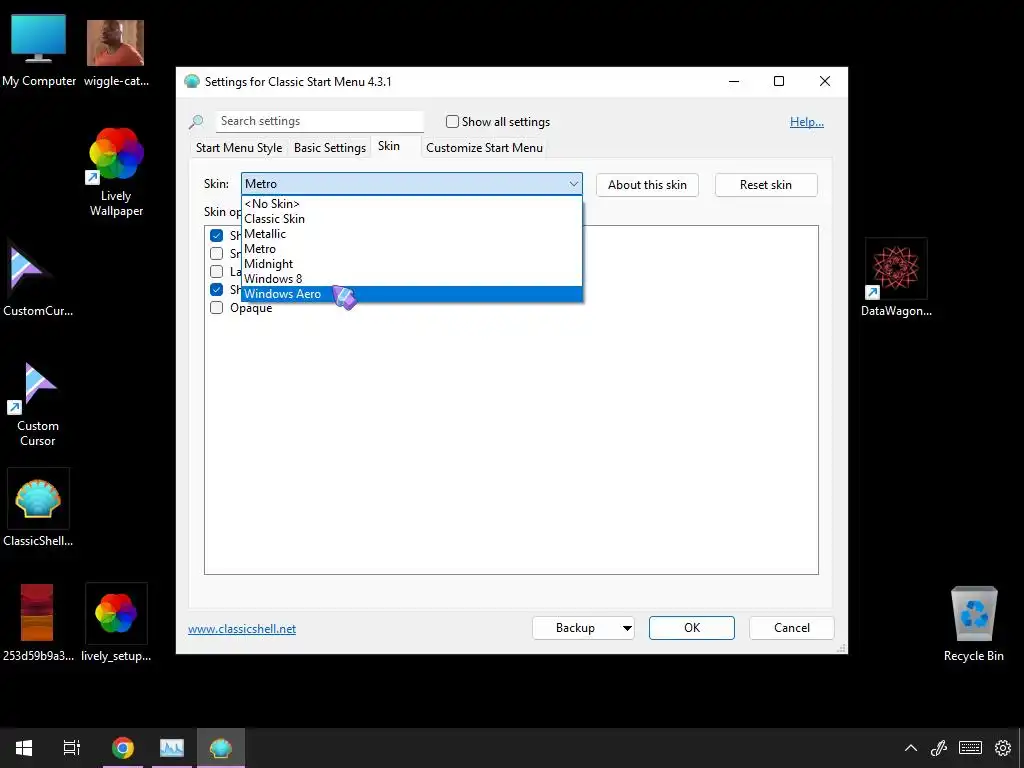Visit www.classicshell.net link

click(242, 629)
